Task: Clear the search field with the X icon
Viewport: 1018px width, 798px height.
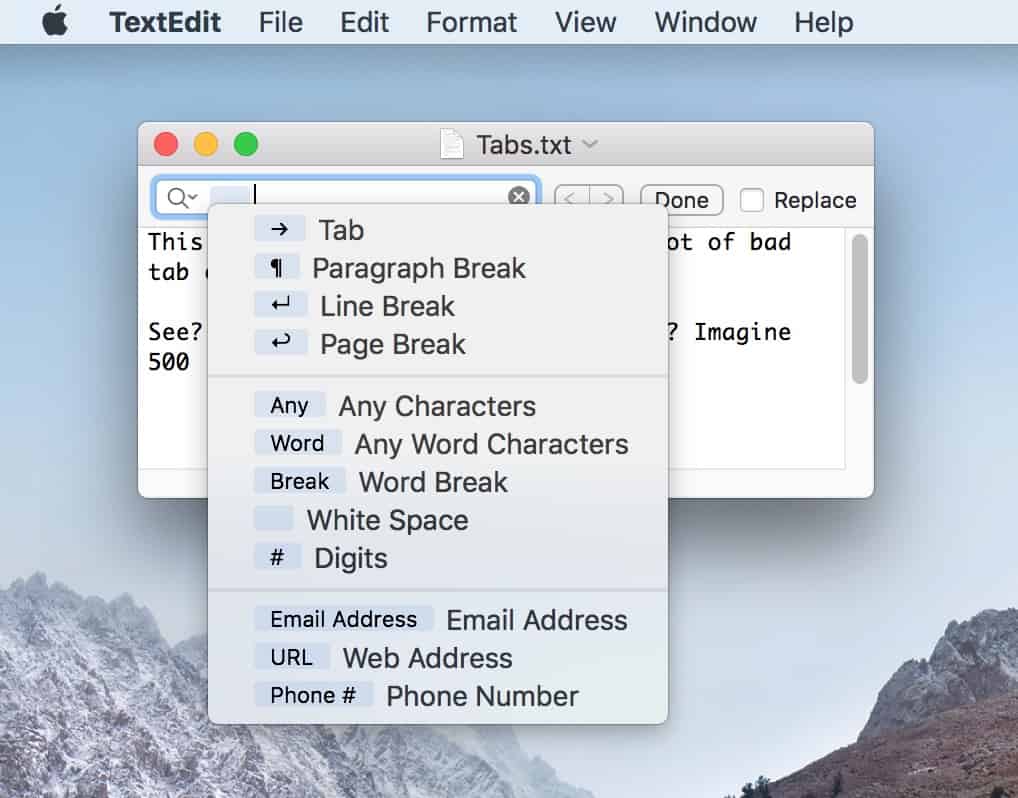Action: coord(518,196)
